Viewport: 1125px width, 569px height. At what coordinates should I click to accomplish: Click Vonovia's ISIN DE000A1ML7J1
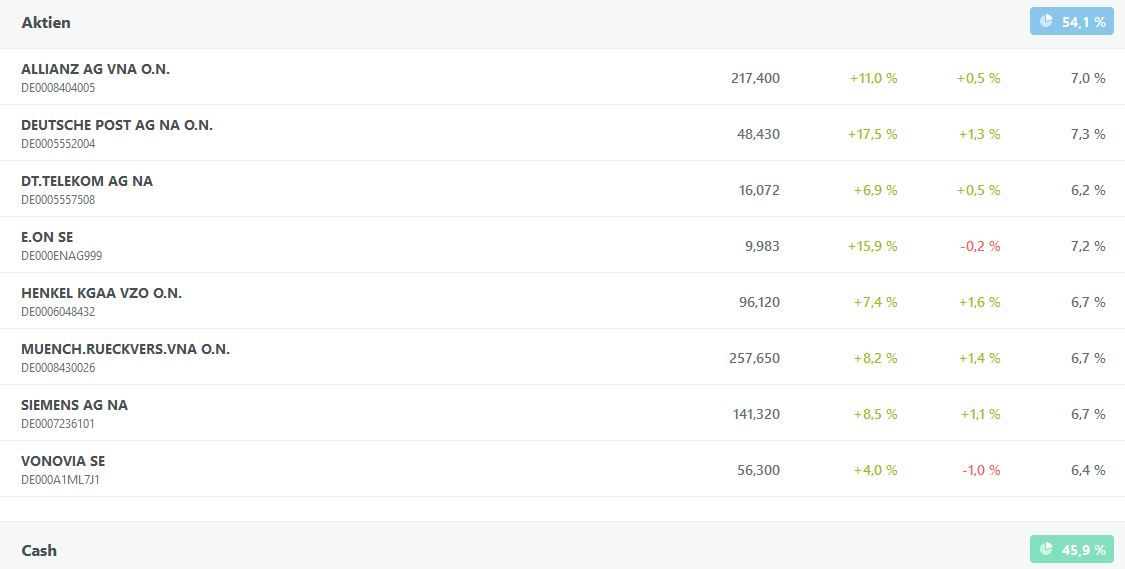[x=60, y=480]
